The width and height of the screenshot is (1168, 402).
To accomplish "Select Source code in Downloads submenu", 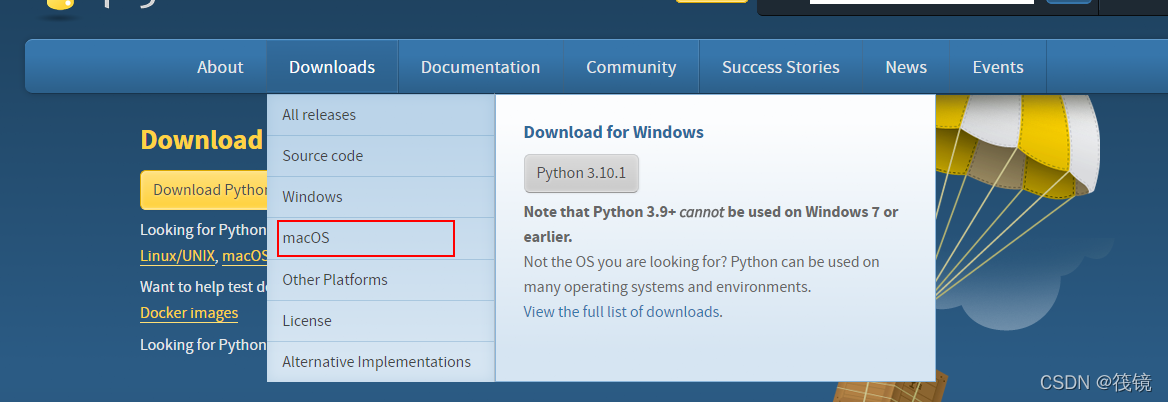I will (x=381, y=156).
